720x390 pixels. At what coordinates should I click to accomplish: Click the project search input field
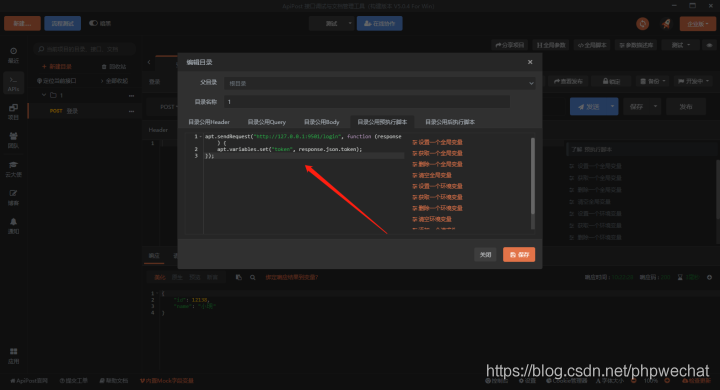[85, 49]
